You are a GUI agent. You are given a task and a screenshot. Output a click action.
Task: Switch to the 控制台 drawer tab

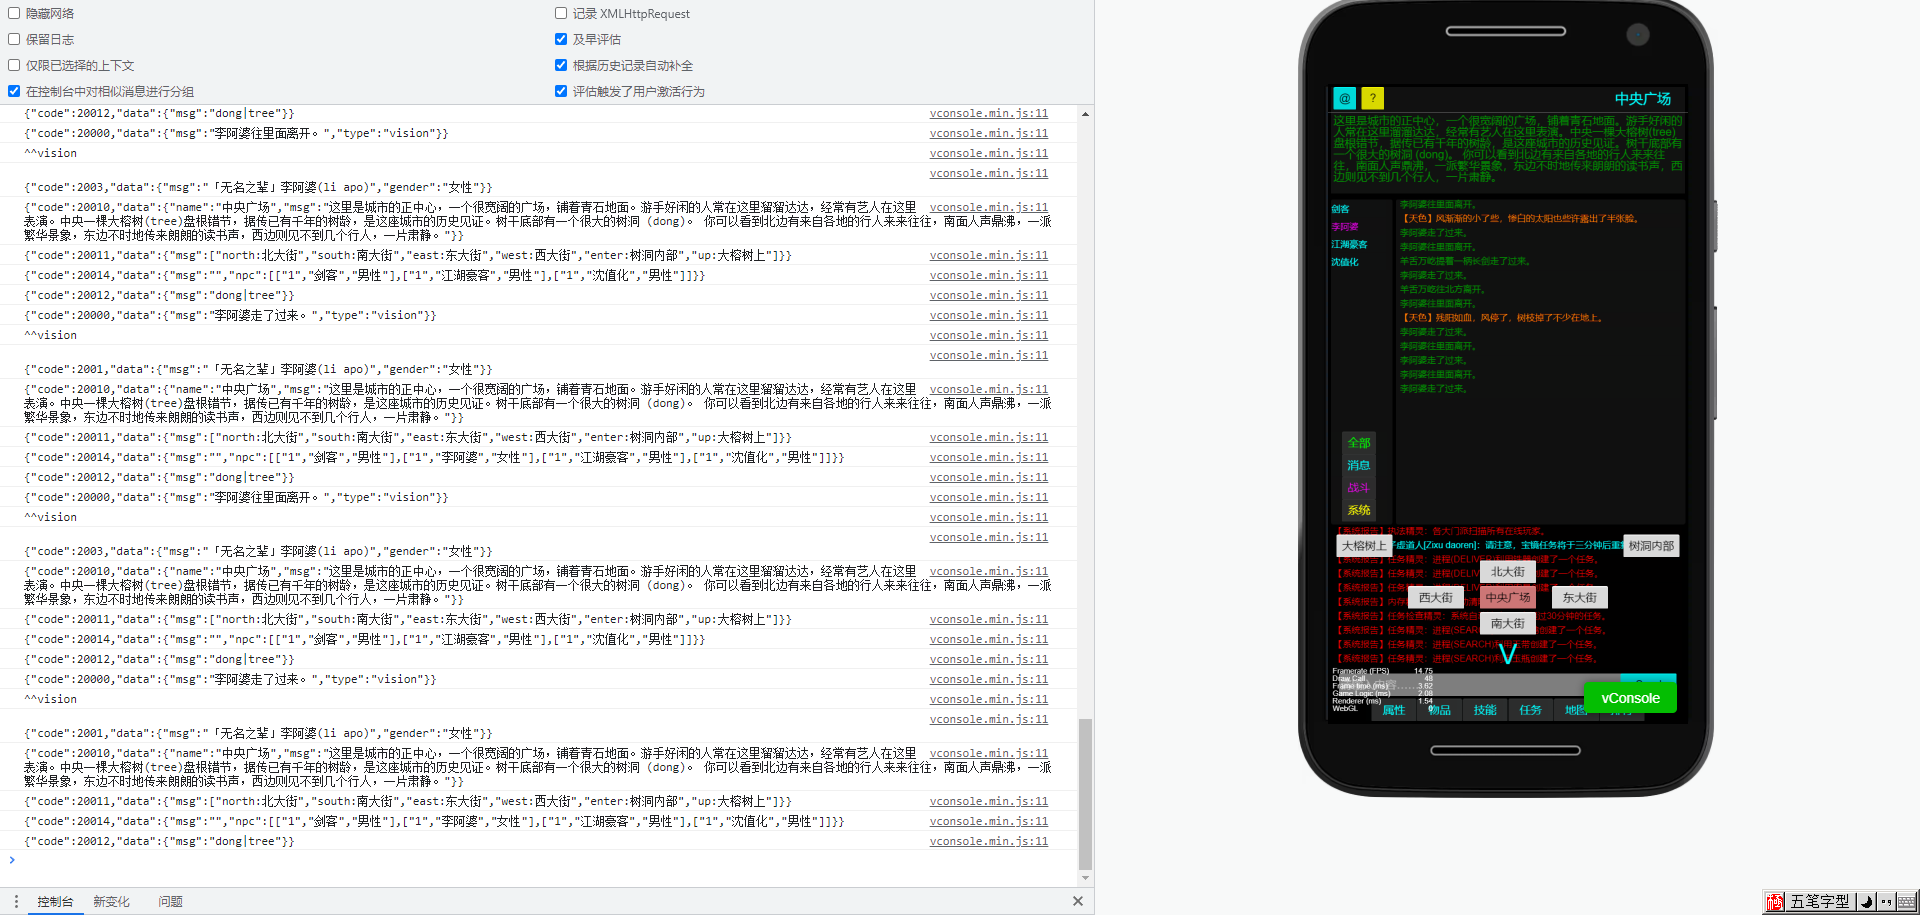tap(55, 901)
